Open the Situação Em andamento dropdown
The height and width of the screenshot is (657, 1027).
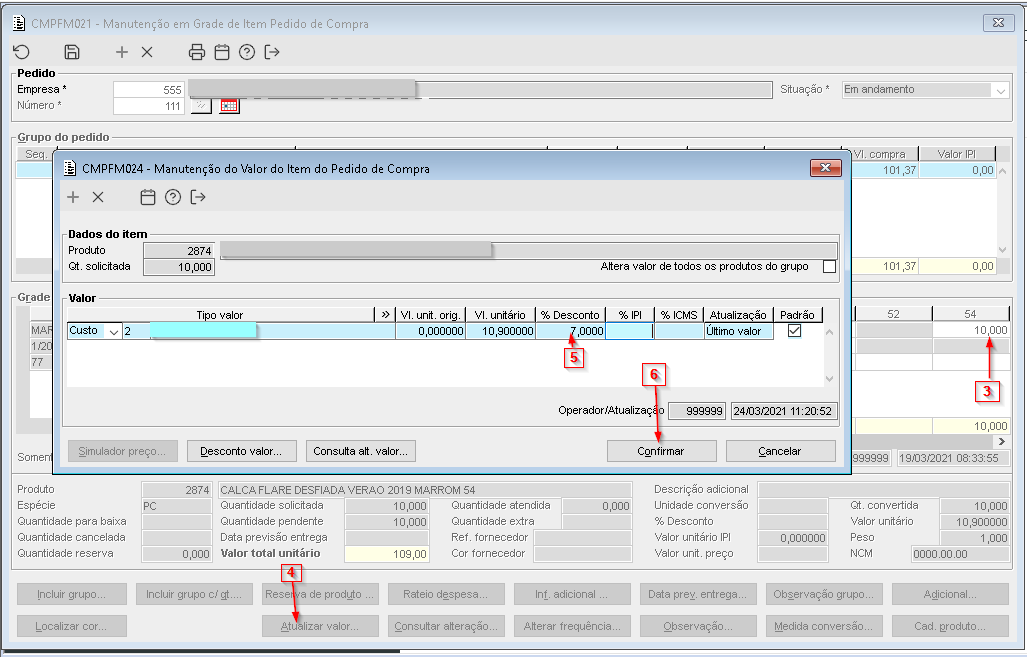click(1000, 90)
